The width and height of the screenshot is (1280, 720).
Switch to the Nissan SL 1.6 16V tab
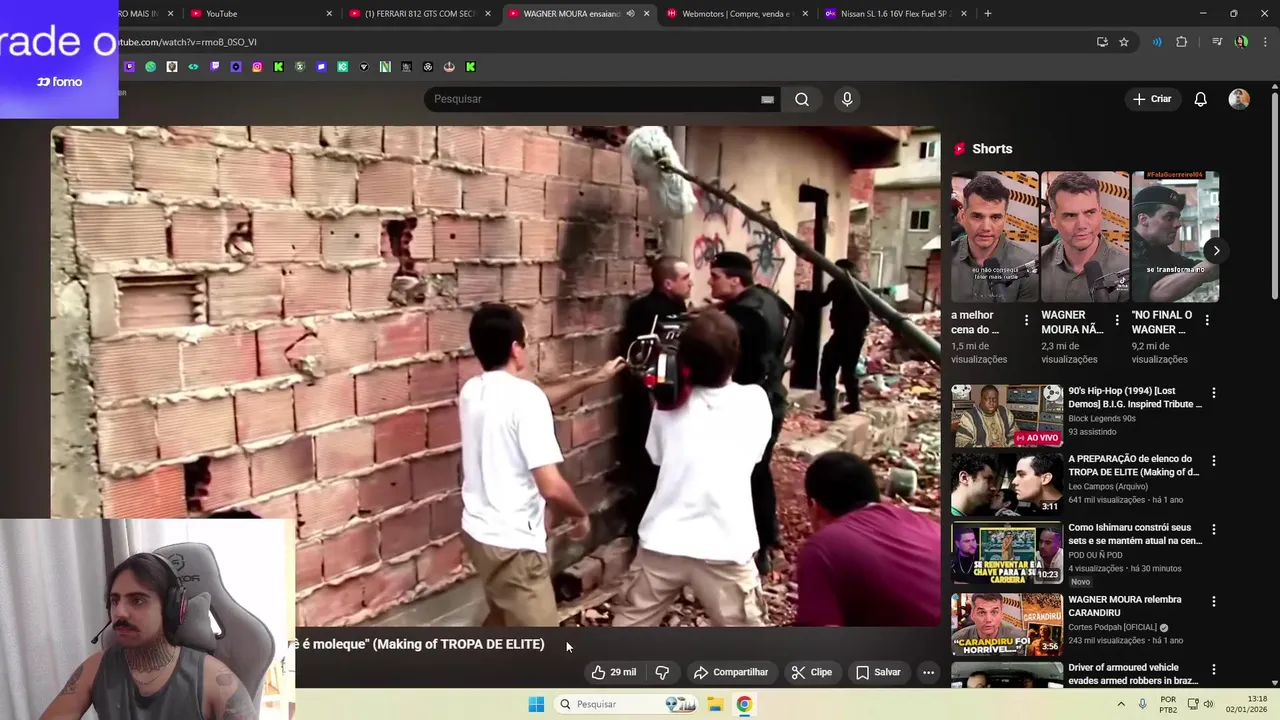pyautogui.click(x=897, y=13)
